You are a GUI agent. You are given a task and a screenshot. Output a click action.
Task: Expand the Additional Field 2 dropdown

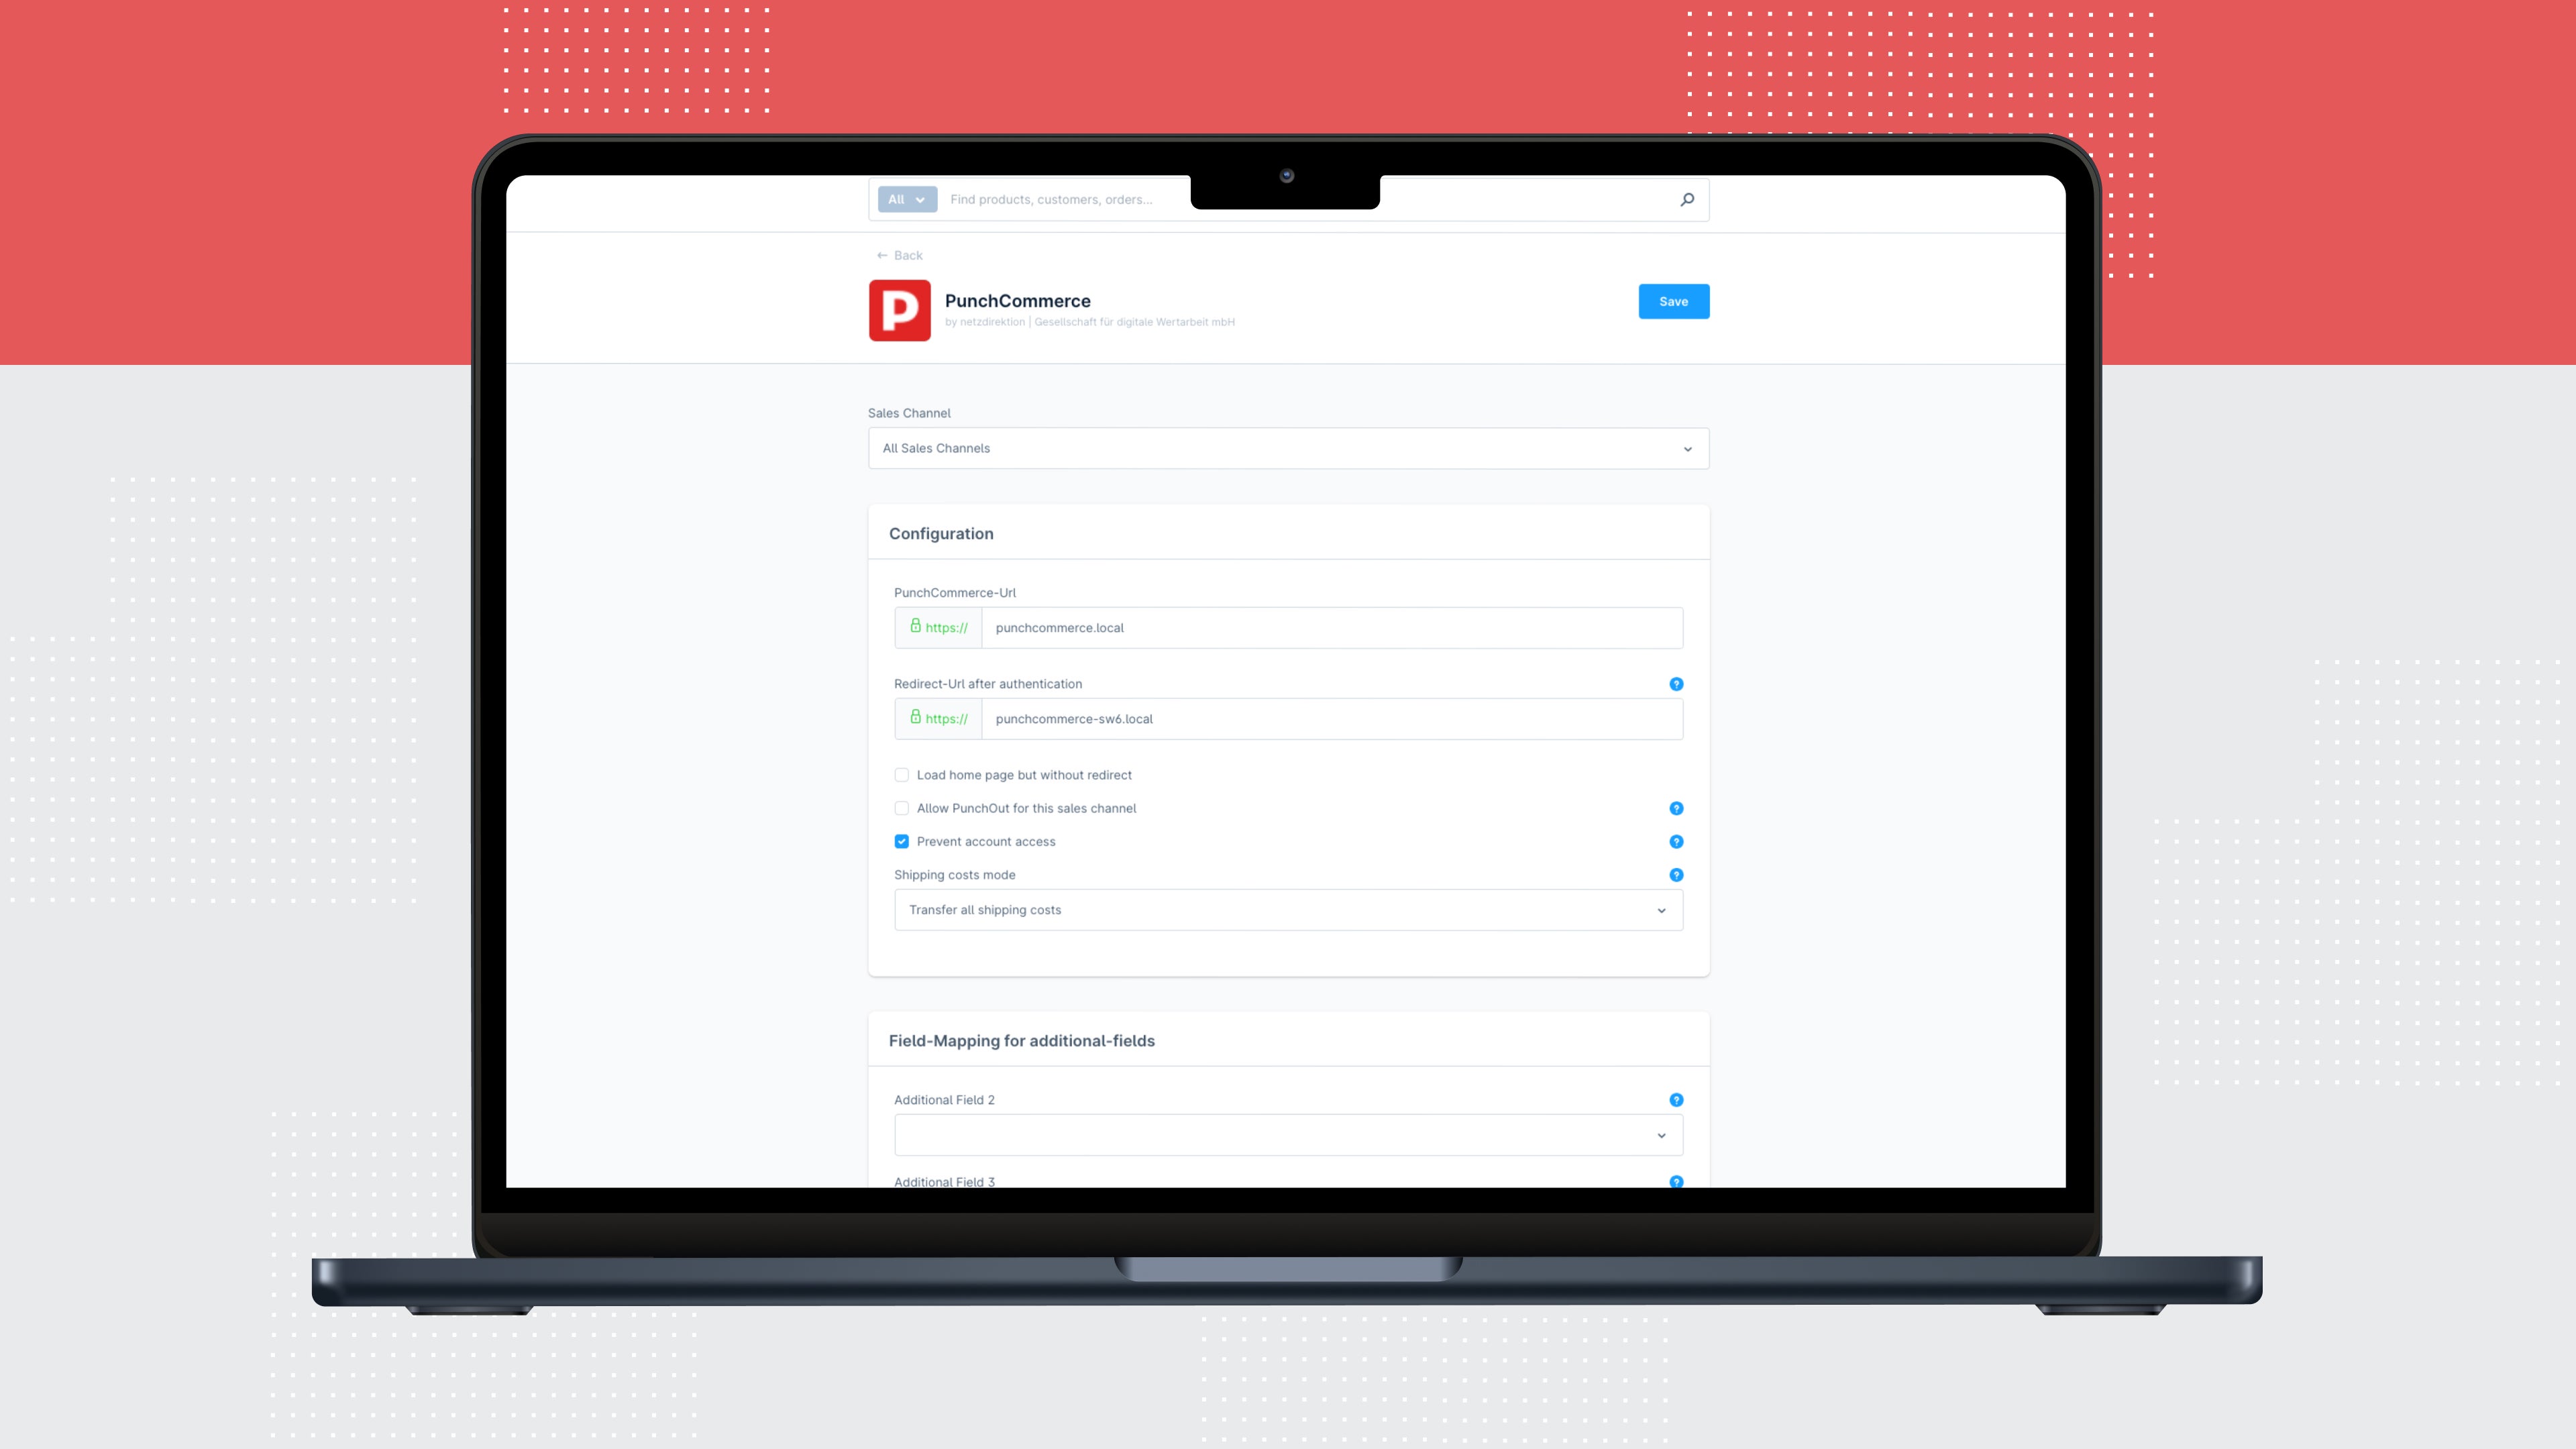click(x=1661, y=1134)
